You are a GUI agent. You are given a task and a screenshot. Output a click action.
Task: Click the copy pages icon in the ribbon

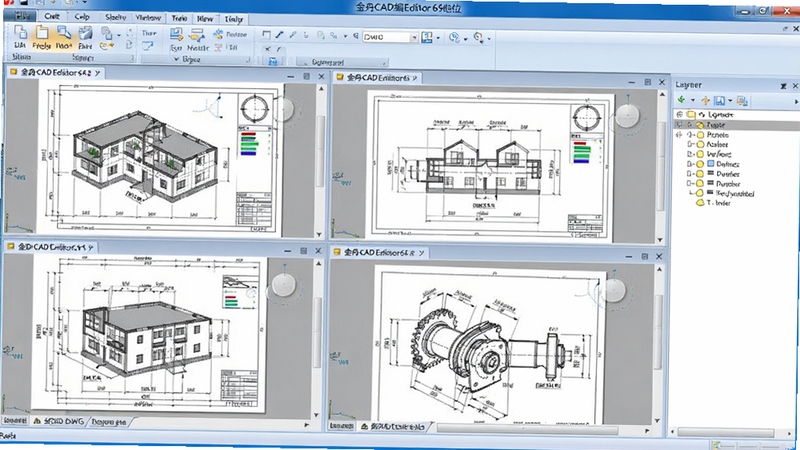106,34
